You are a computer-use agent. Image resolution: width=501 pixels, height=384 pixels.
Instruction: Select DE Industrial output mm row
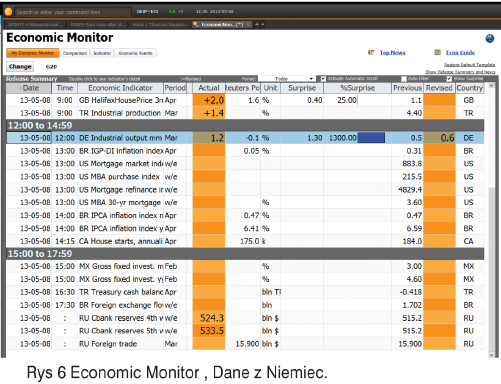coord(245,138)
